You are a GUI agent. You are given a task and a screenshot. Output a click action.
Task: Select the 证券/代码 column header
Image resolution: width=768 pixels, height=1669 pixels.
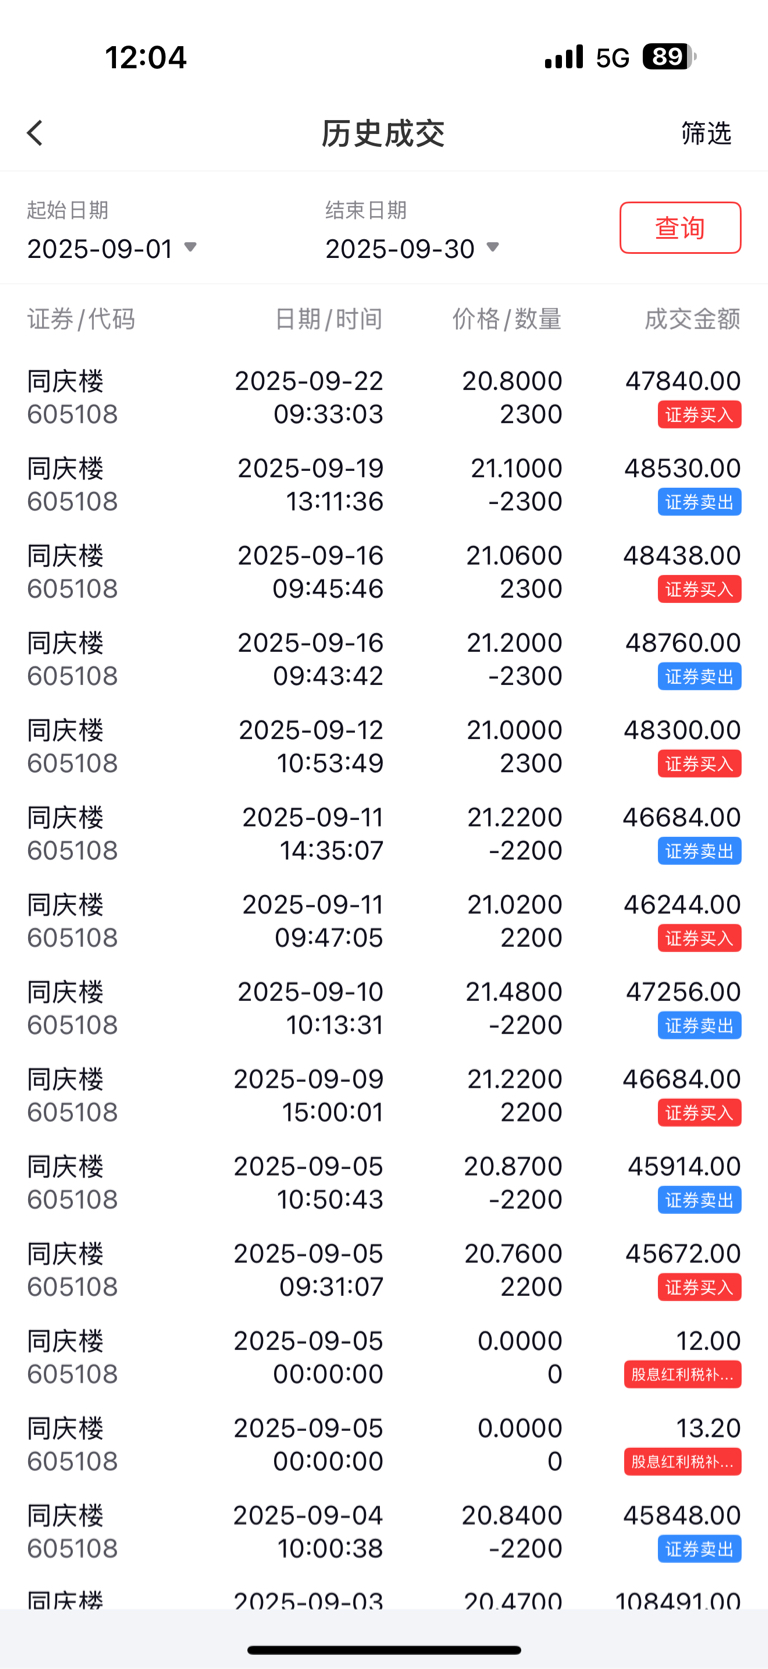tap(81, 319)
